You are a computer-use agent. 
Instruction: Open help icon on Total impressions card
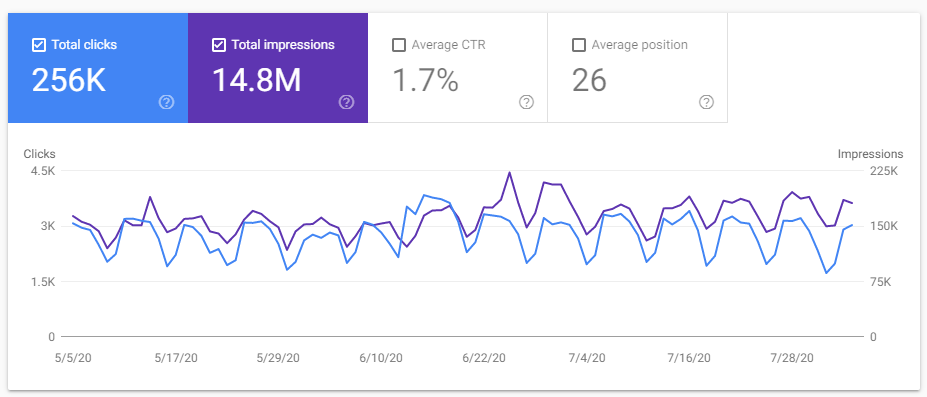[346, 102]
